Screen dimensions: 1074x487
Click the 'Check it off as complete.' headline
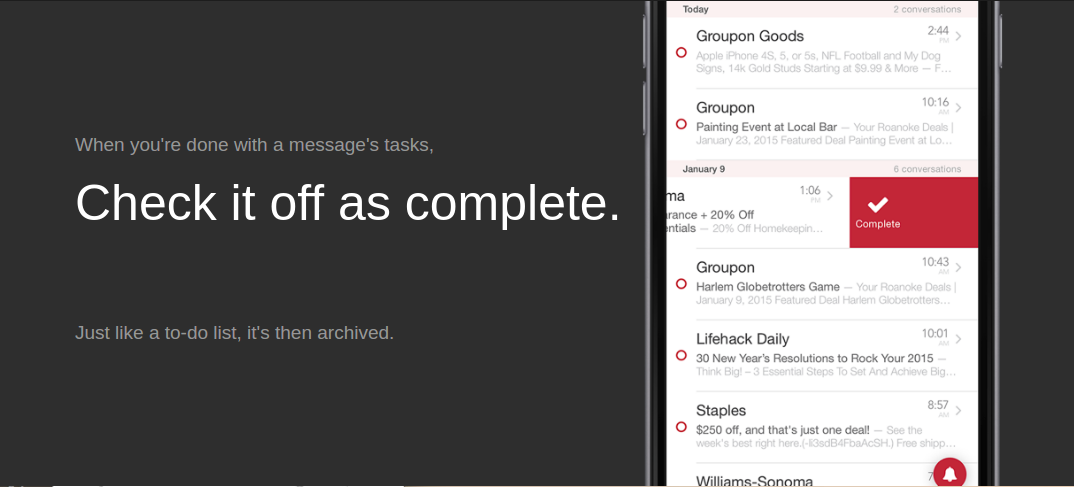click(x=348, y=203)
